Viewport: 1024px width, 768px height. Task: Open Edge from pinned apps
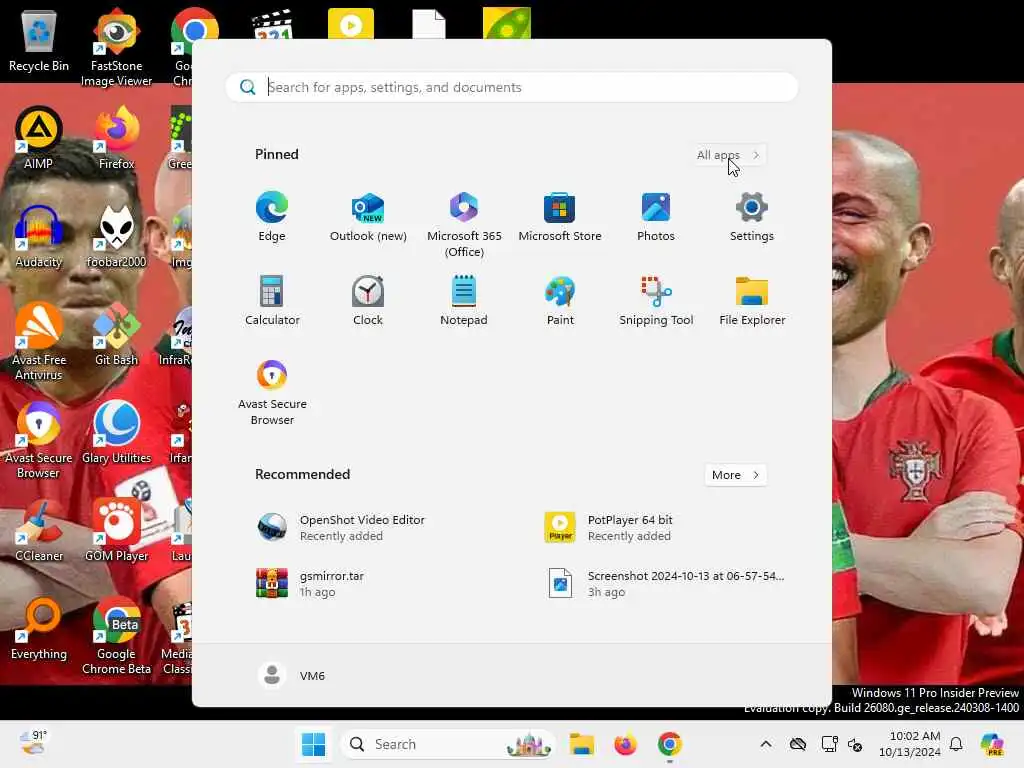[272, 217]
